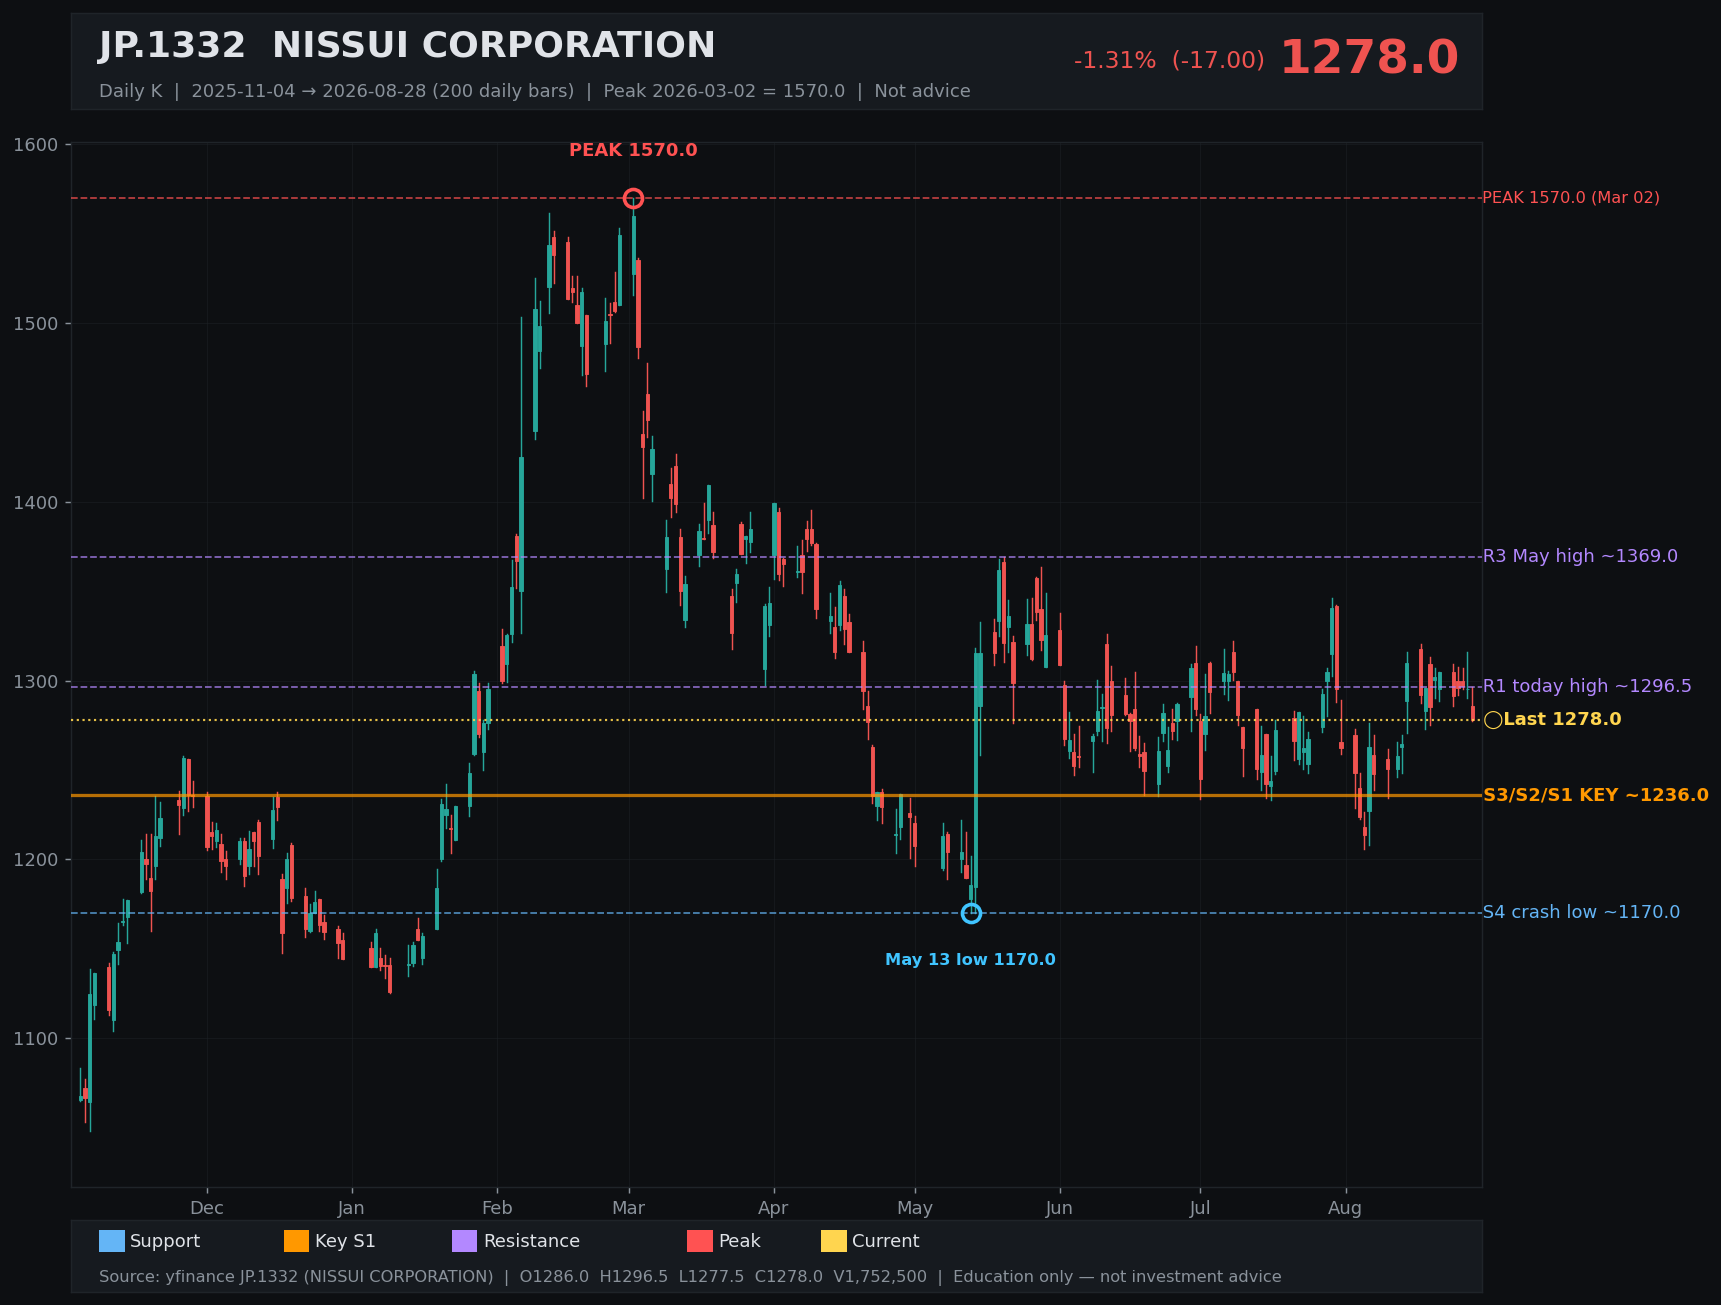Image resolution: width=1721 pixels, height=1305 pixels.
Task: Select the blue May 13 low circle marker
Action: click(x=971, y=913)
